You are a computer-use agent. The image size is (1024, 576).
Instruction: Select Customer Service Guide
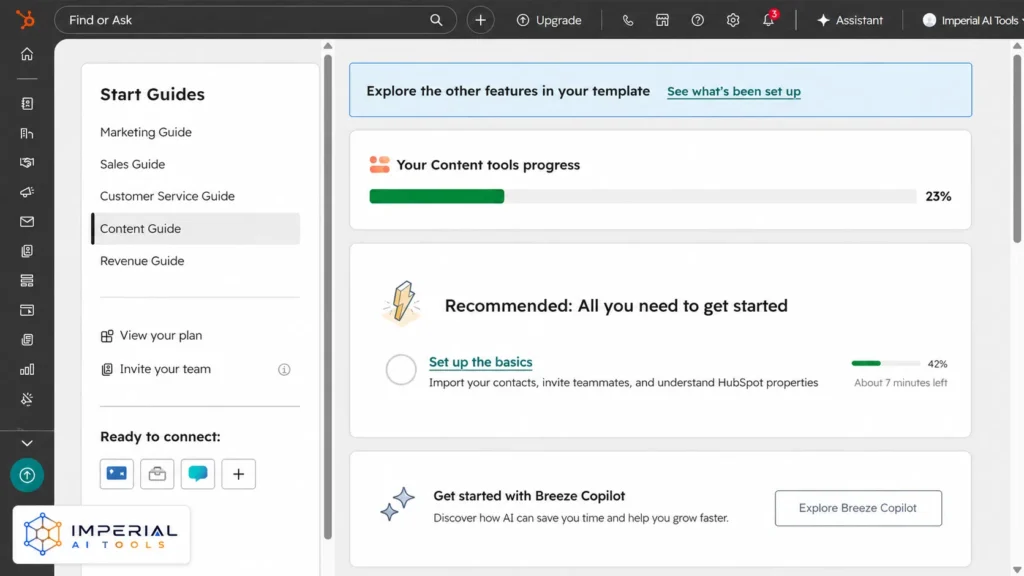point(167,196)
